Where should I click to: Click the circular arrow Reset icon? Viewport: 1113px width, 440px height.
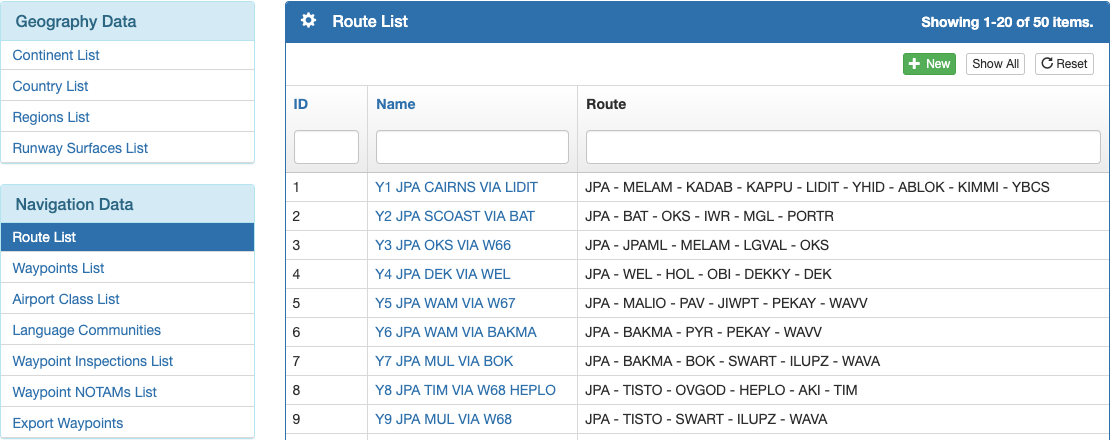click(x=1046, y=64)
